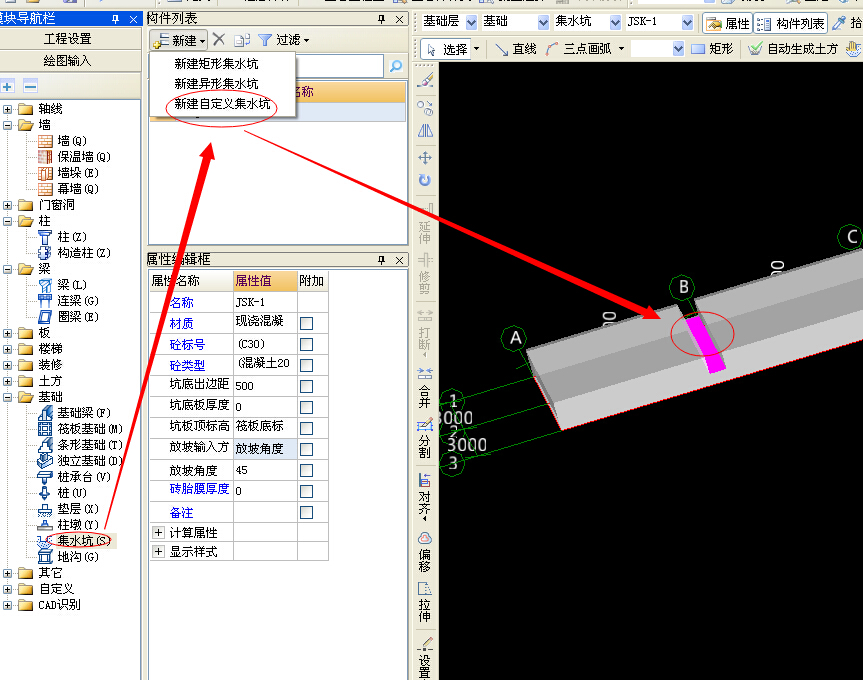Image resolution: width=863 pixels, height=680 pixels.
Task: Click the search magnifier icon
Action: coord(396,66)
